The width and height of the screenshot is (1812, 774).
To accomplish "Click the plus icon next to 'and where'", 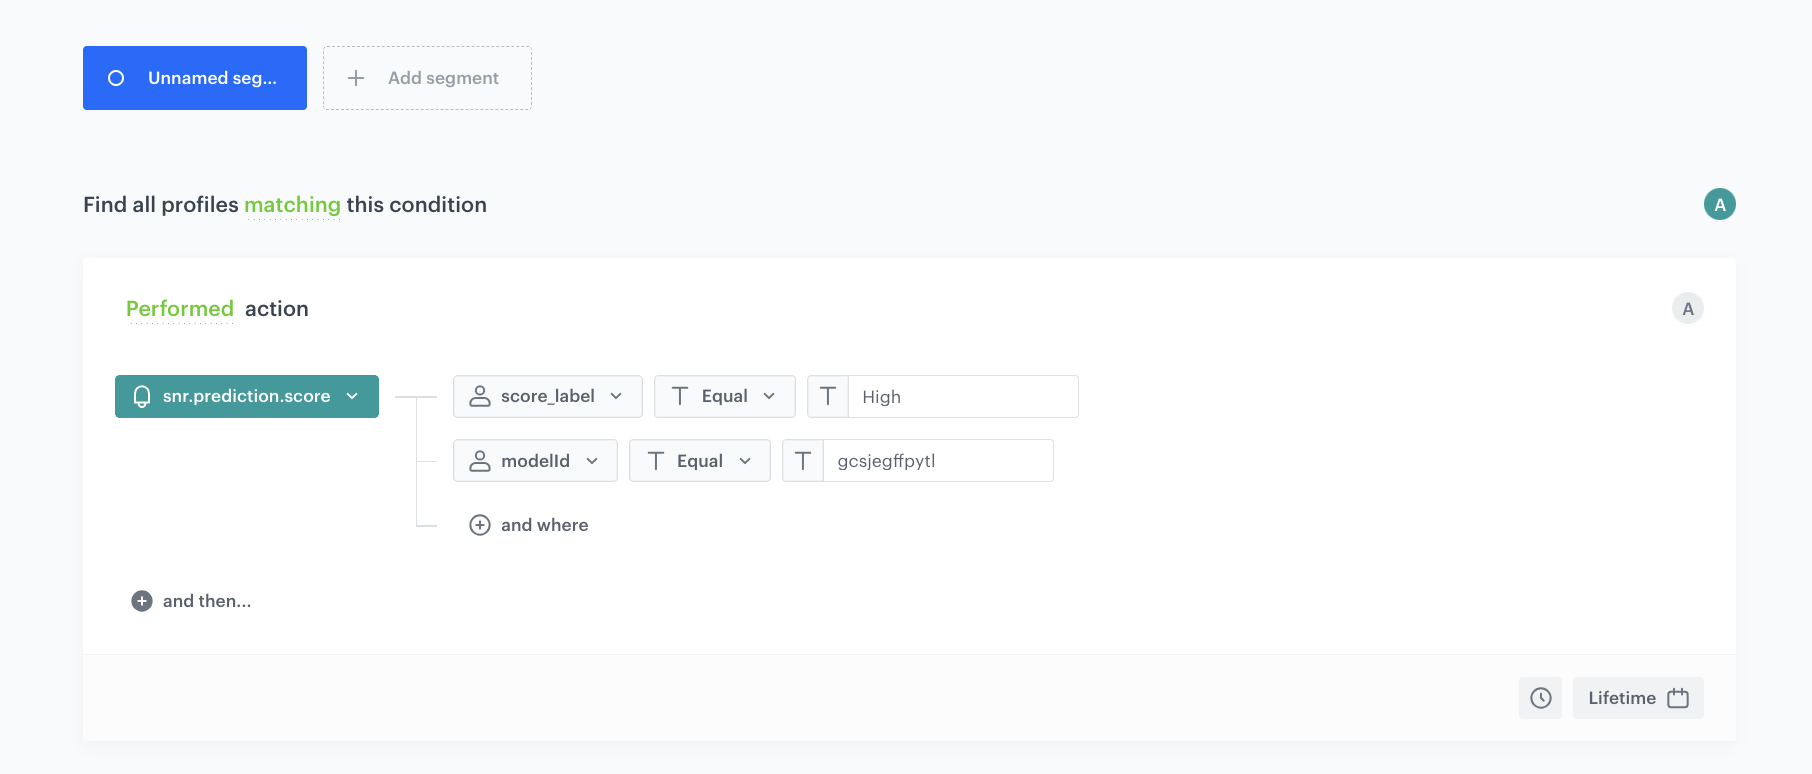I will tap(480, 525).
